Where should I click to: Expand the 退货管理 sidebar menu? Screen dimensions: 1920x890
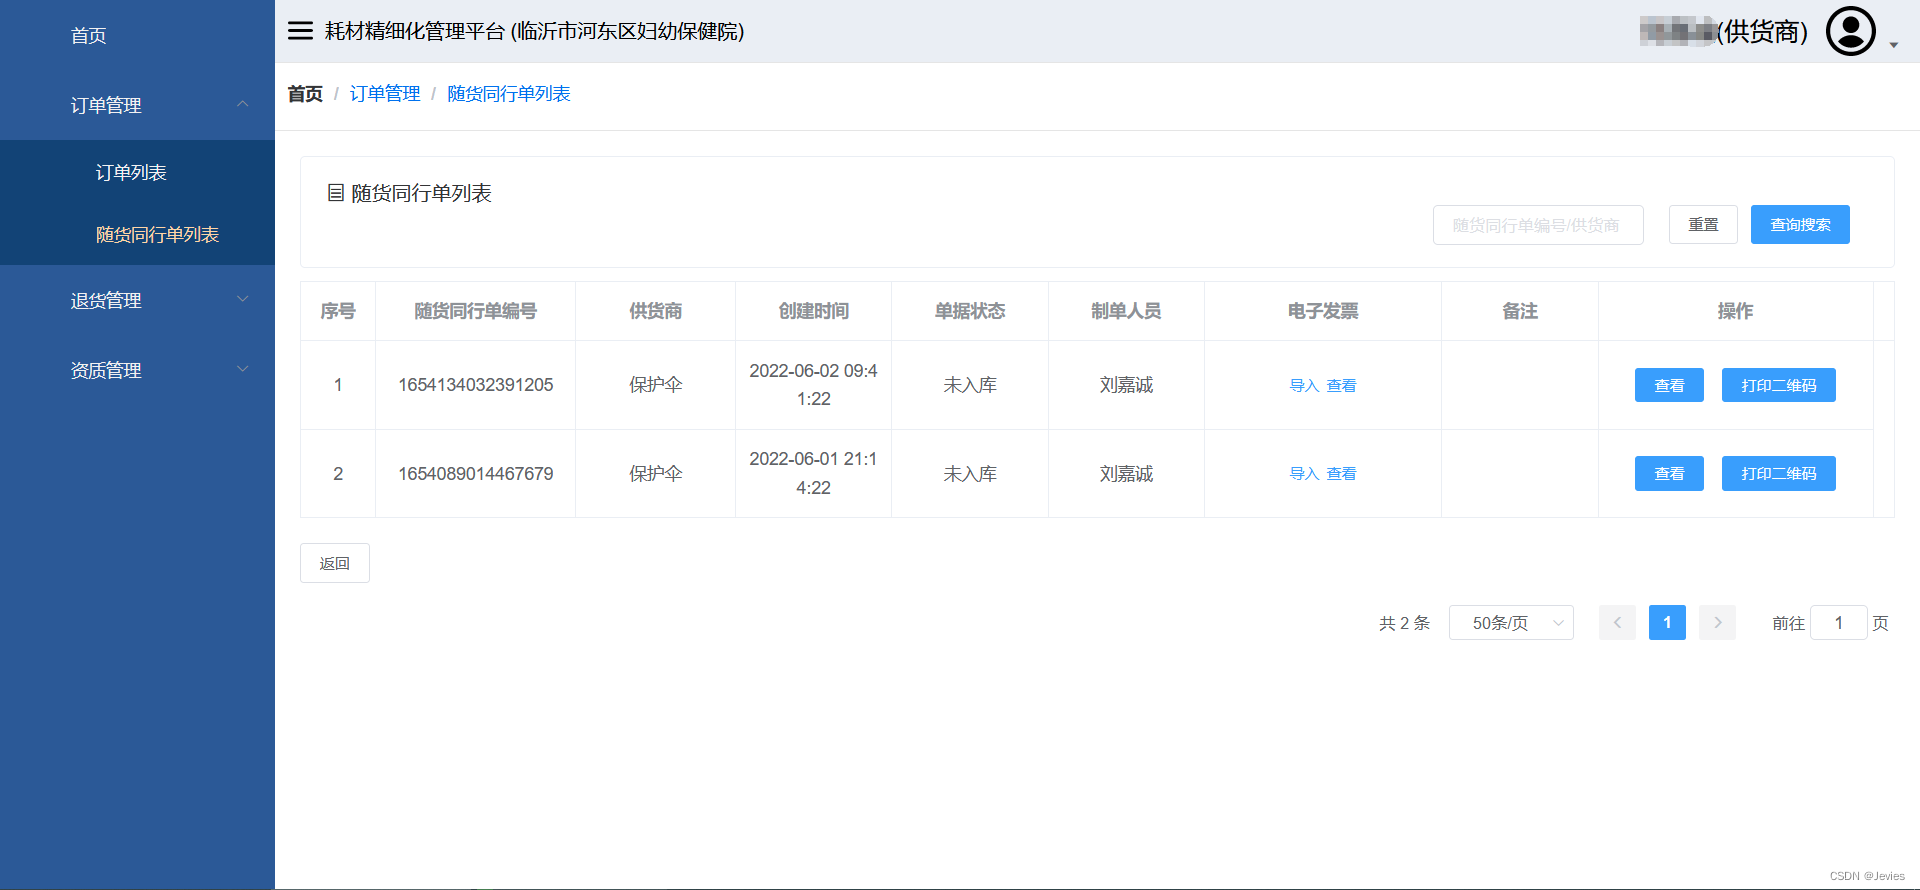tap(137, 300)
